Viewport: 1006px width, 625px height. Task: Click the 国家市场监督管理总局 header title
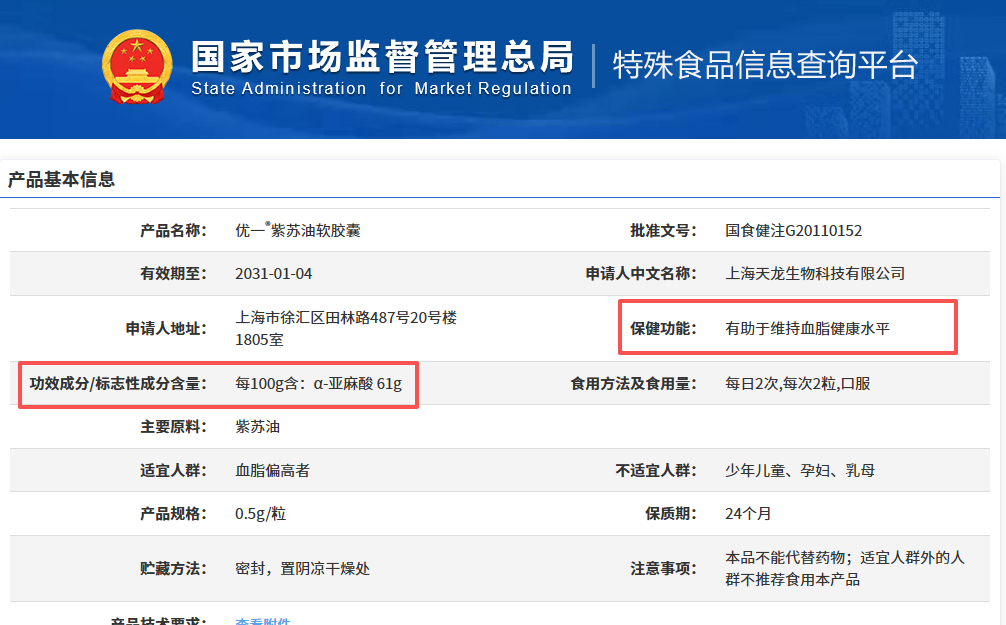(x=382, y=57)
